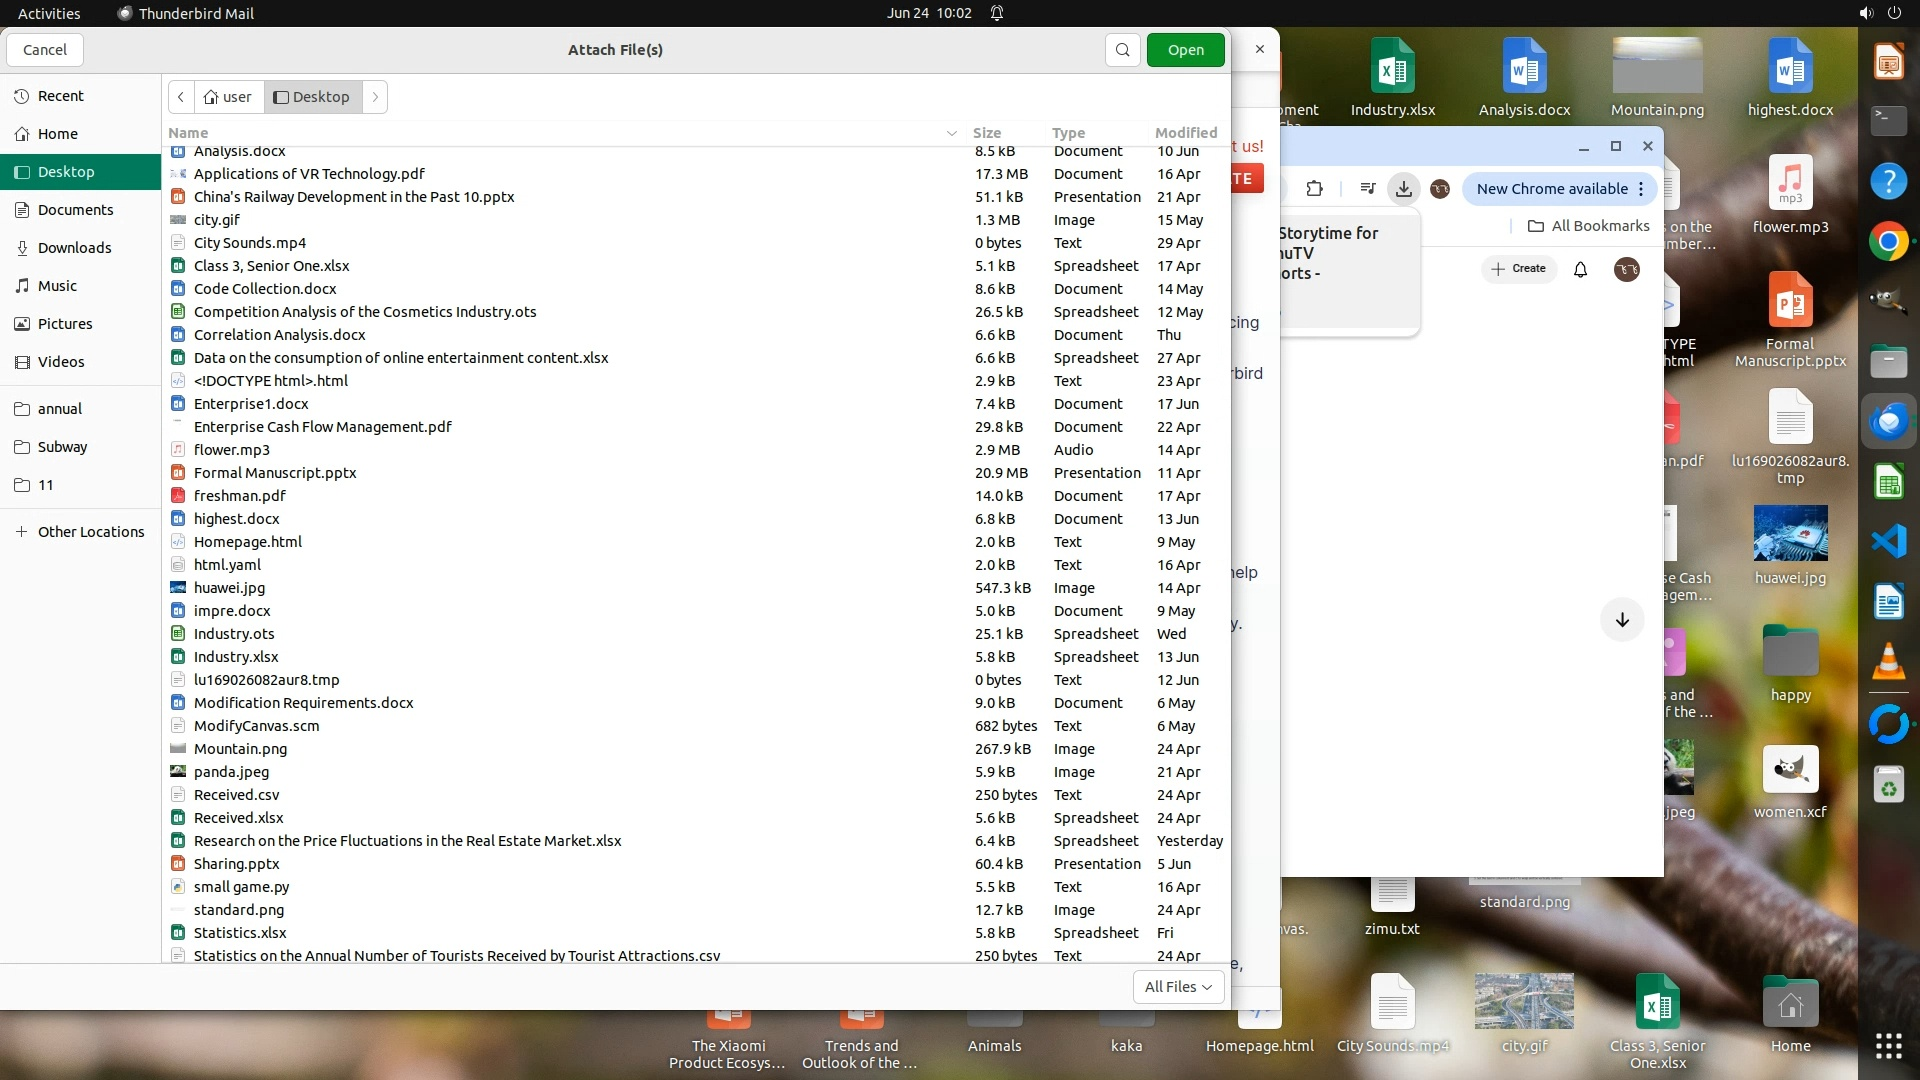Viewport: 1920px width, 1080px height.
Task: Click the search icon in file dialog
Action: (1122, 50)
